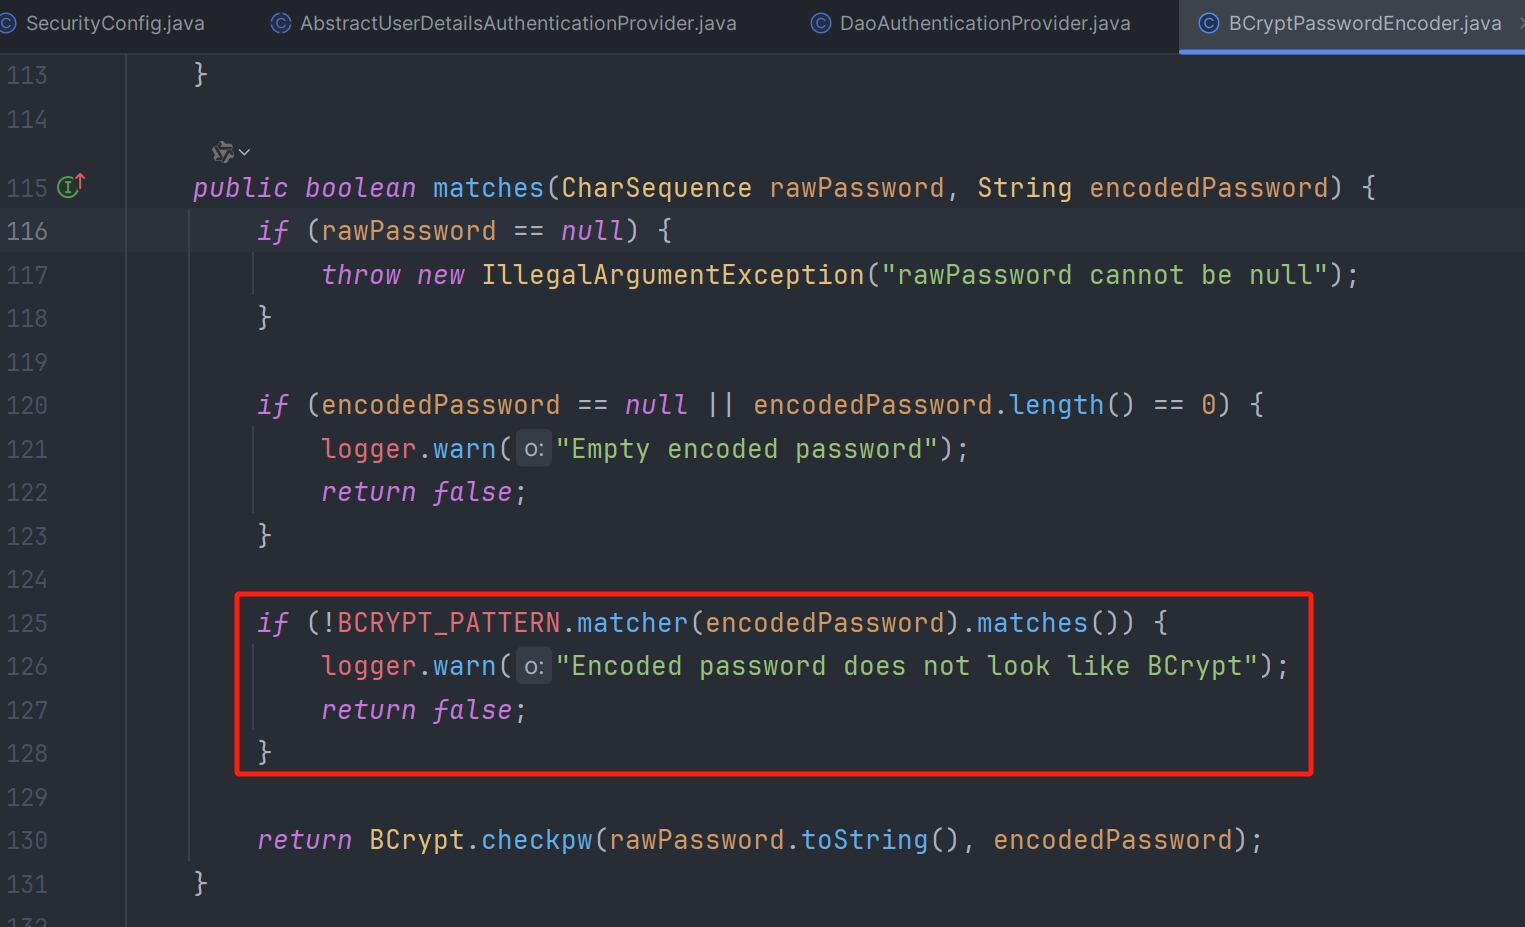Open the AbstractUserDetailsAuthenticationProvider.java tab
Viewport: 1525px width, 927px height.
[x=517, y=23]
